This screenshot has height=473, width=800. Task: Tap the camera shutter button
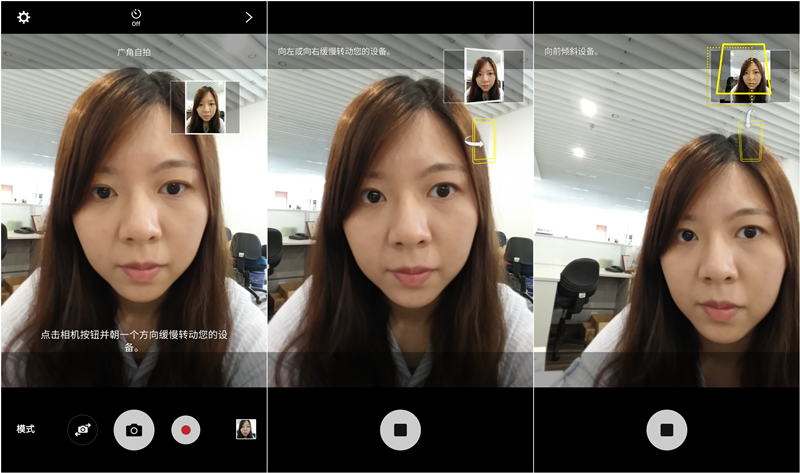tap(134, 430)
